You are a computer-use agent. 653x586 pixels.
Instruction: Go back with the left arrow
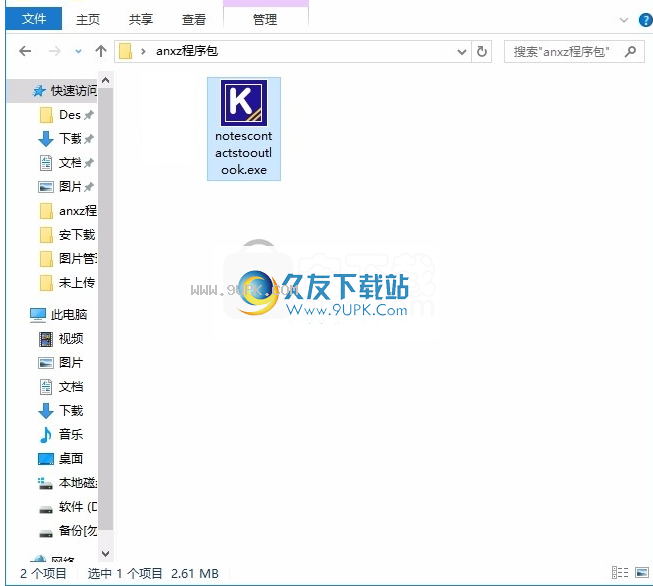(25, 51)
